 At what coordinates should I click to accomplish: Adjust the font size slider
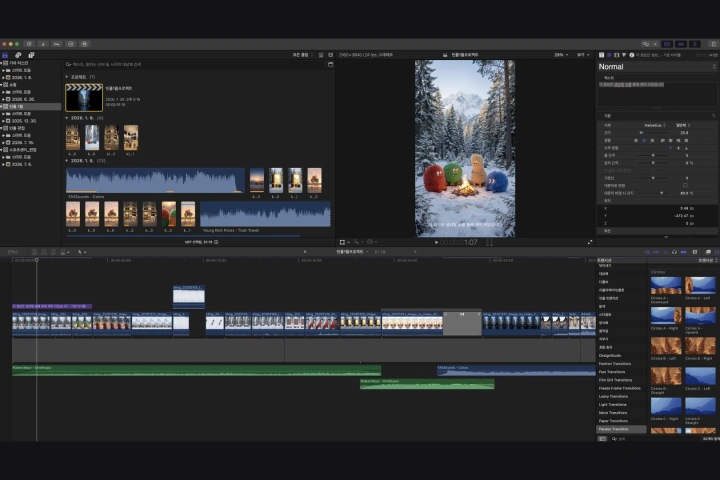click(654, 133)
